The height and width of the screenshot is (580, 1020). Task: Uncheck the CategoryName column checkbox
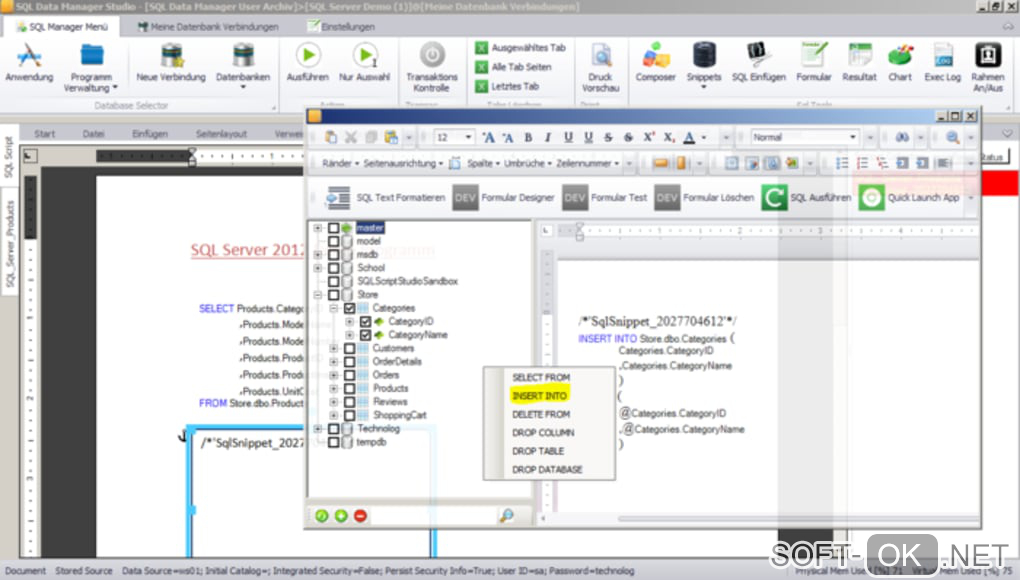[x=365, y=335]
